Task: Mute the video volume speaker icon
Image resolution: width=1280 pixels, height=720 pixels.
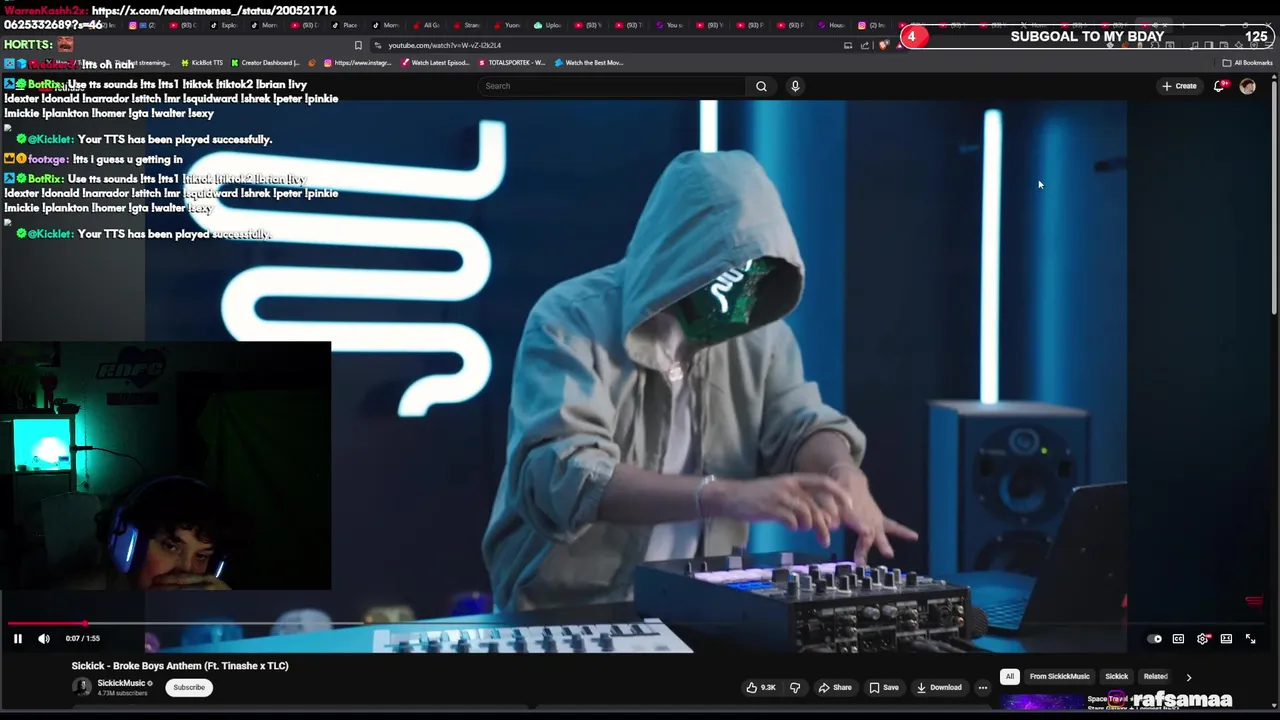Action: tap(44, 639)
